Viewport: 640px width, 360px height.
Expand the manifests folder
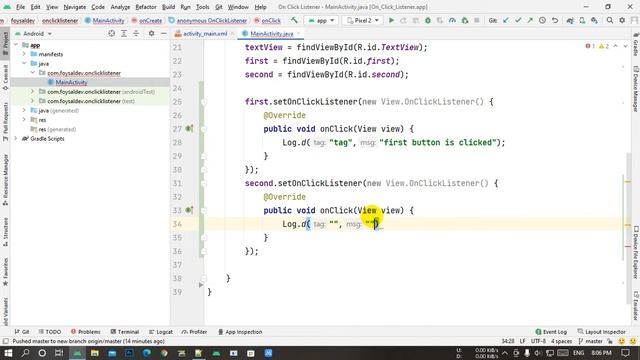click(x=24, y=54)
